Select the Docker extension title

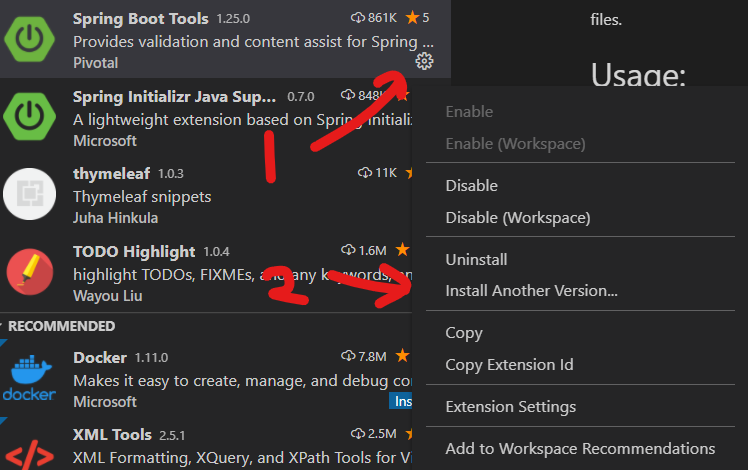coord(100,358)
